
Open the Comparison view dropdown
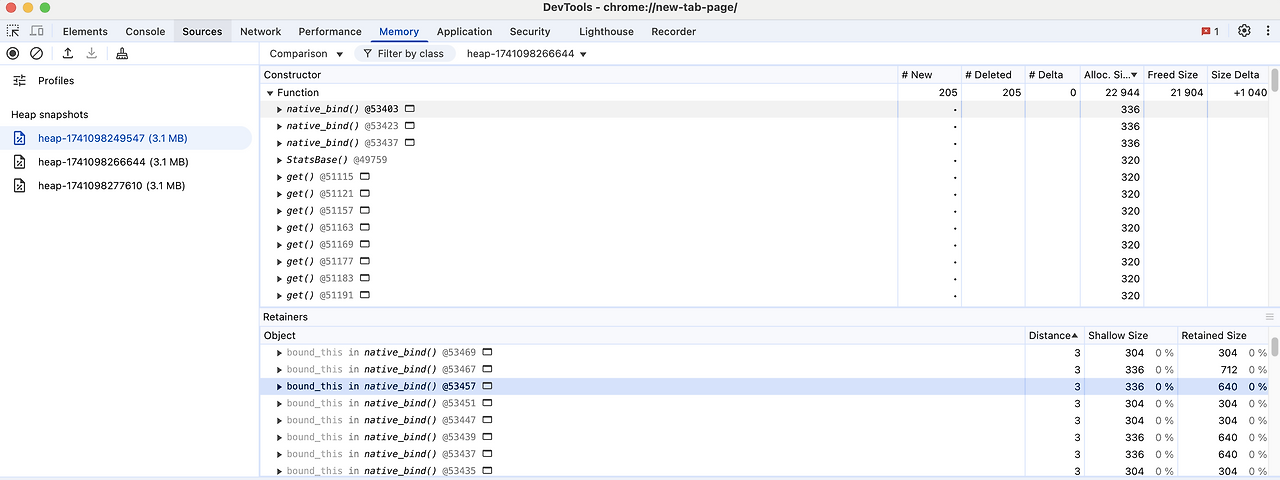(x=306, y=54)
